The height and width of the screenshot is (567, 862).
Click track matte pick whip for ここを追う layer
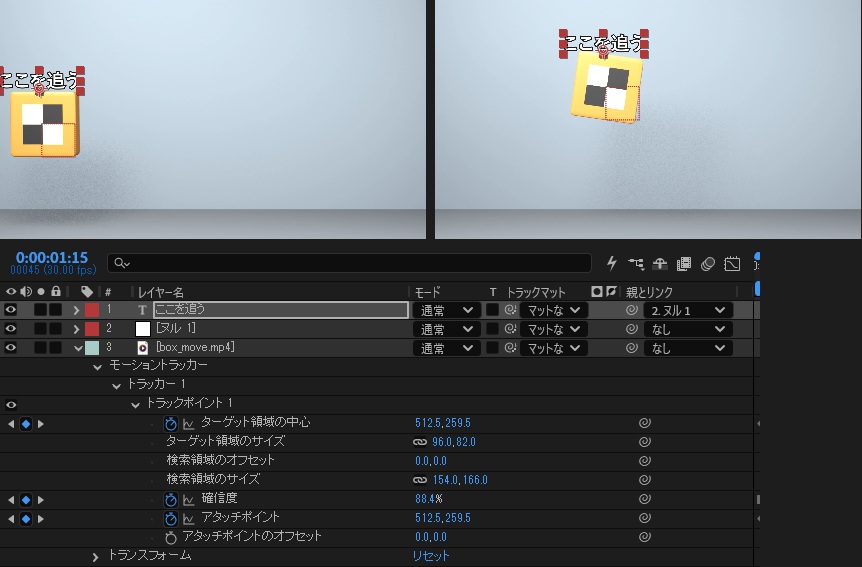pyautogui.click(x=510, y=310)
